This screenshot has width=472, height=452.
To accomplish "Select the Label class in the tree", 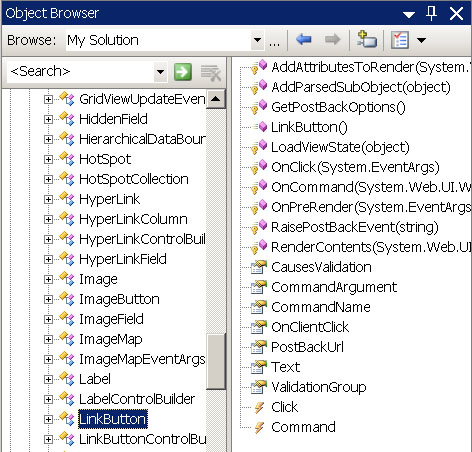I will click(95, 379).
